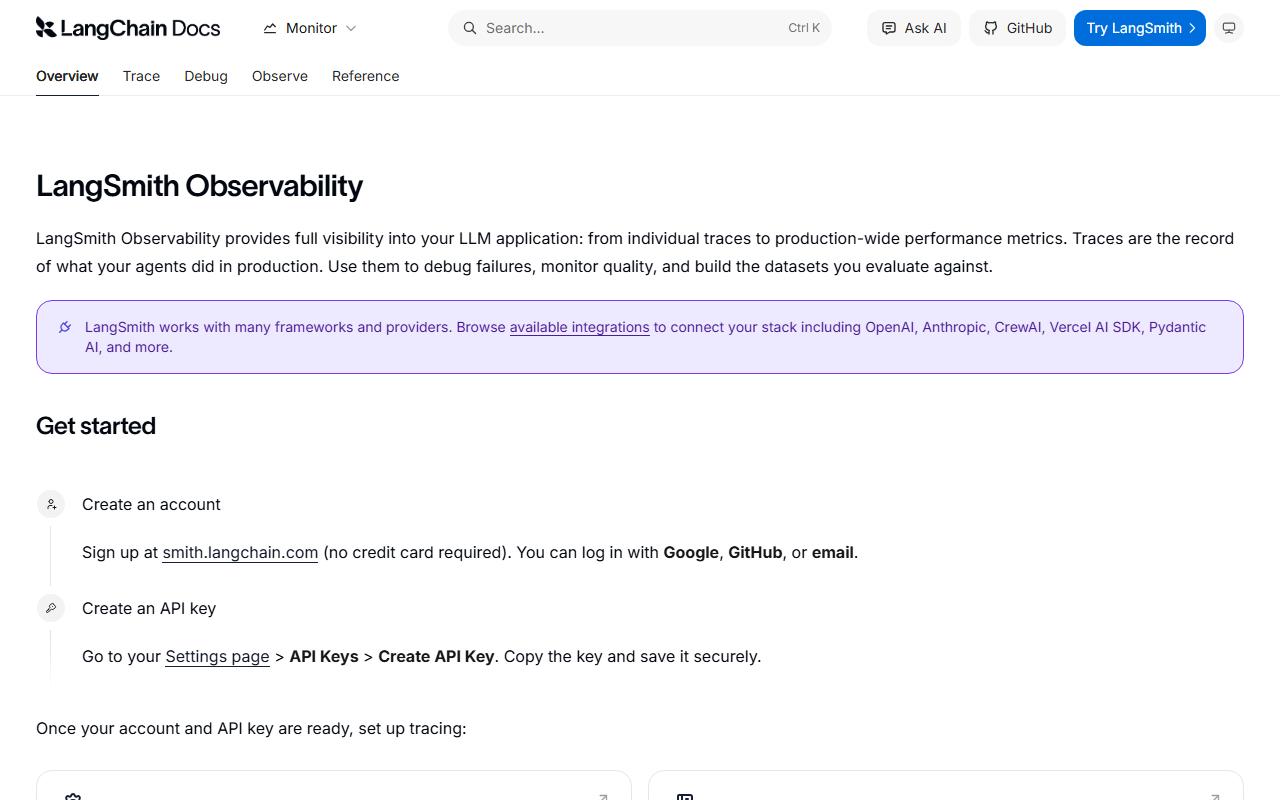Toggle the theme mode monitor icon
1280x800 pixels.
click(1229, 28)
